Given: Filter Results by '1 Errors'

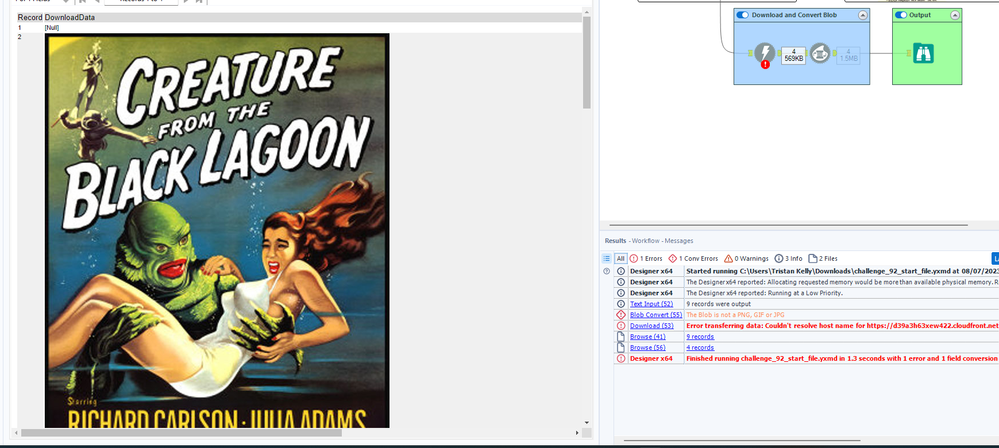Looking at the screenshot, I should pyautogui.click(x=646, y=259).
